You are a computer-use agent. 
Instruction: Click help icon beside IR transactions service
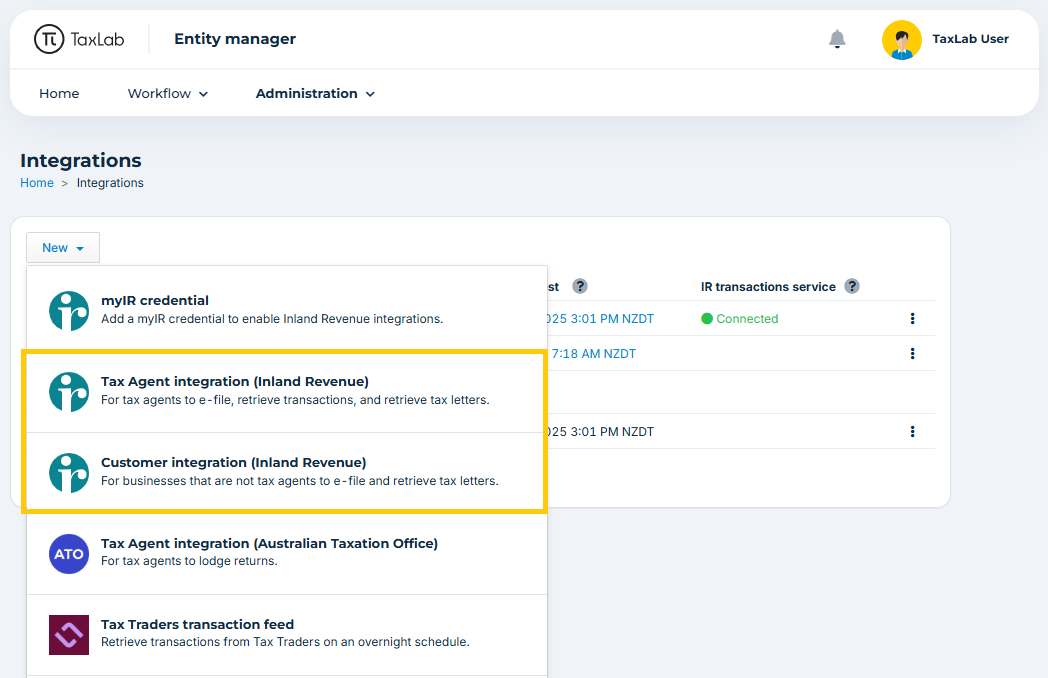[x=852, y=286]
